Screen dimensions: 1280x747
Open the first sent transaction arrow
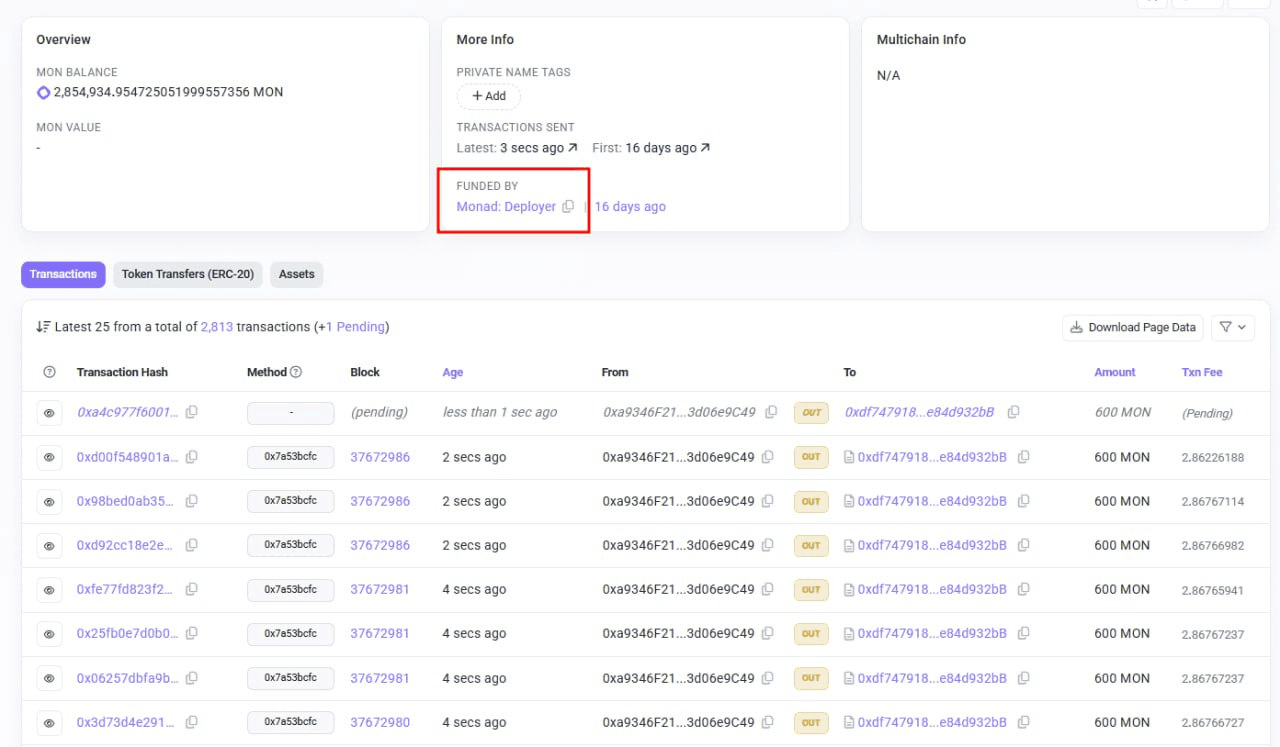pyautogui.click(x=705, y=148)
